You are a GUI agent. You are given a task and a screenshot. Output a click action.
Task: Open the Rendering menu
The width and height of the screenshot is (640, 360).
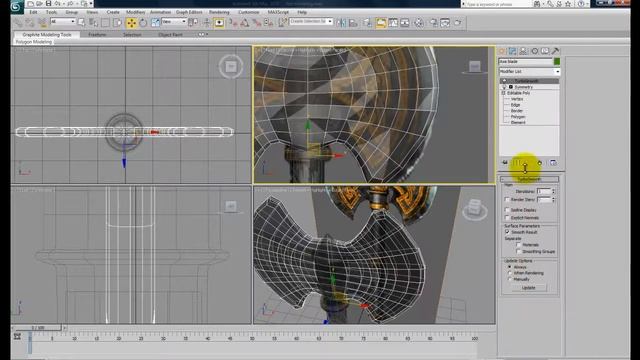point(219,12)
